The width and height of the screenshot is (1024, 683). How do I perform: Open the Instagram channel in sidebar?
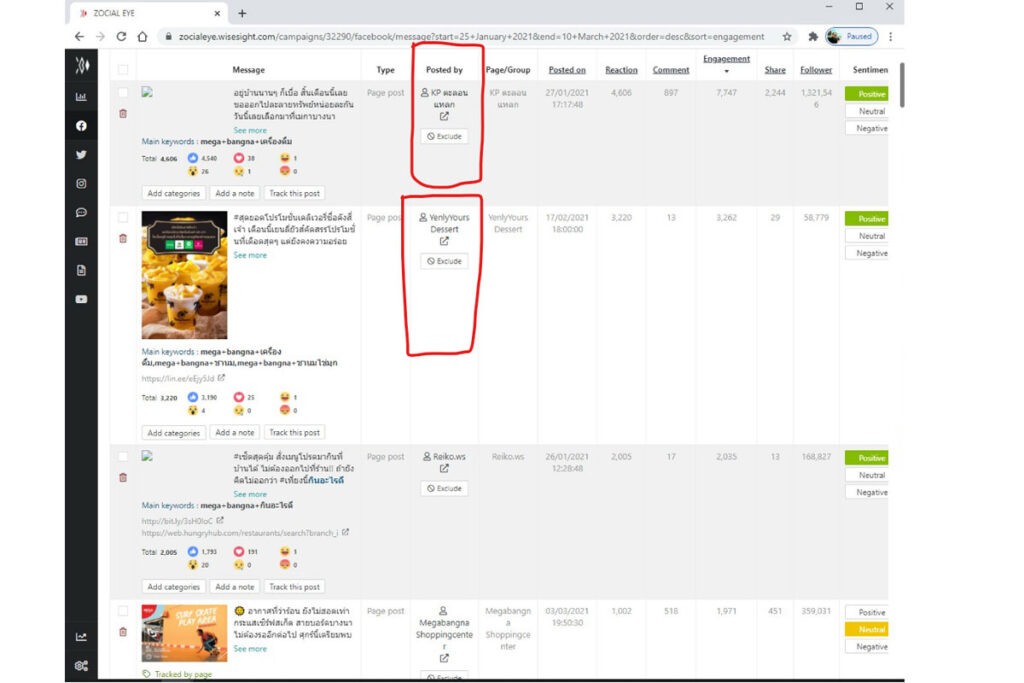[81, 183]
